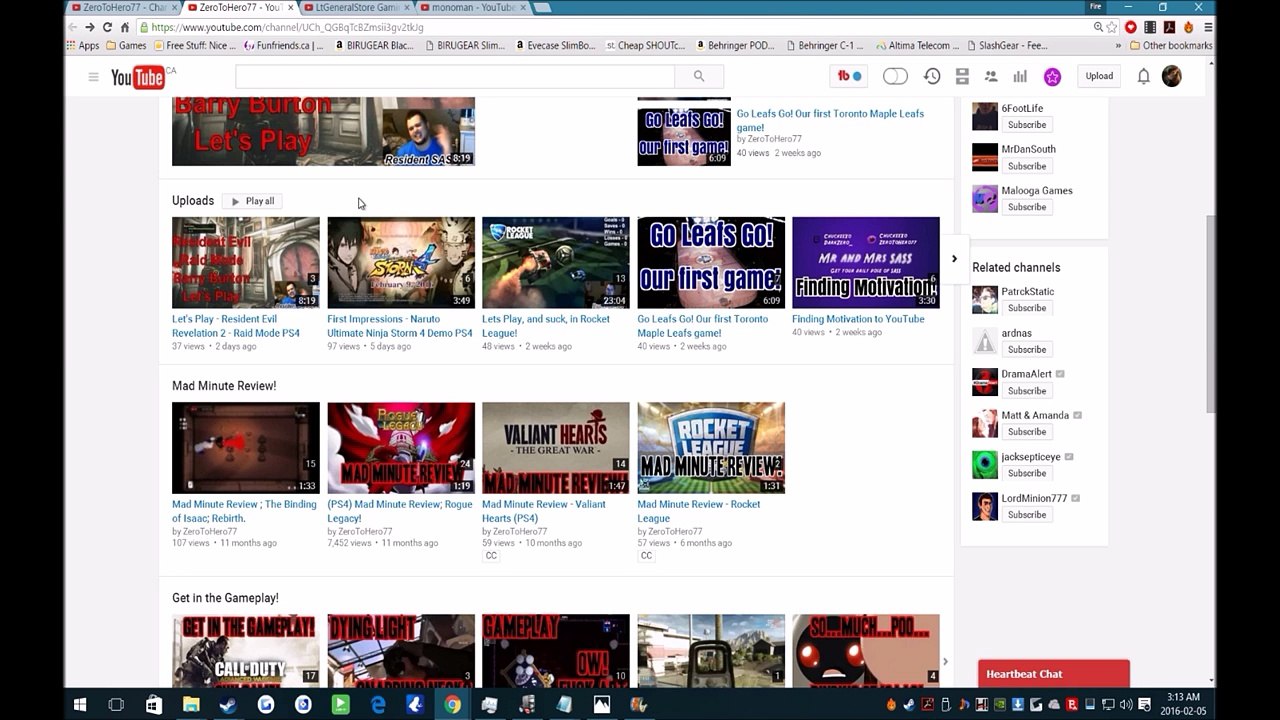Open Finding Motivation to YouTube video link
Viewport: 1280px width, 720px height.
click(858, 319)
